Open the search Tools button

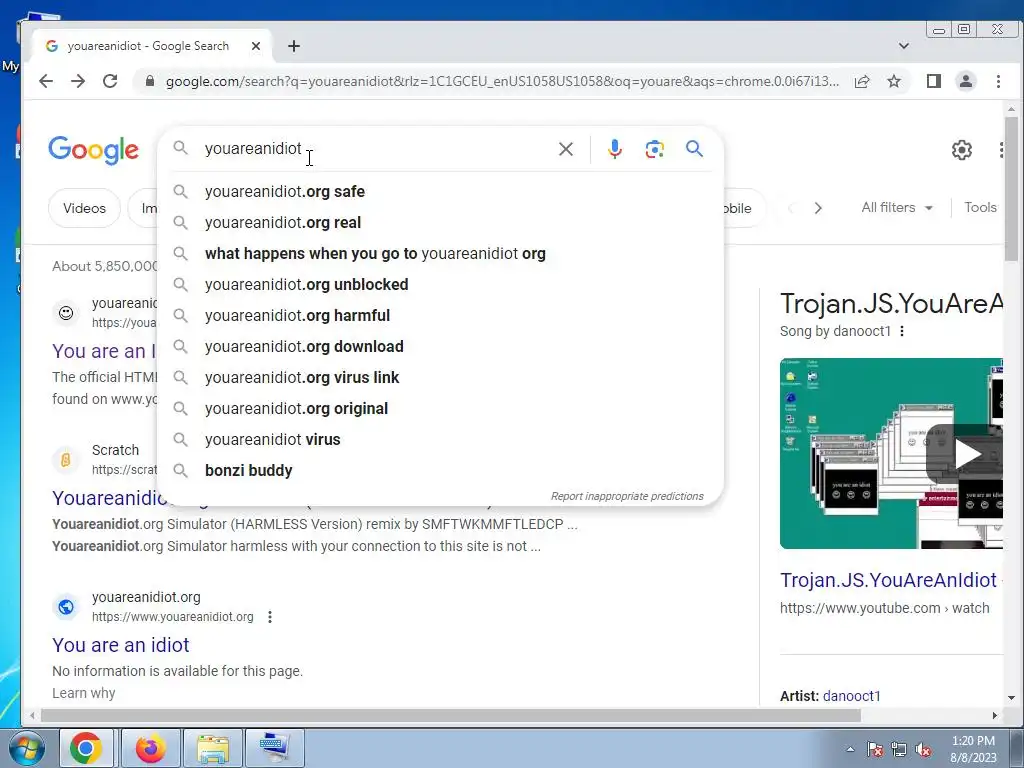point(980,208)
